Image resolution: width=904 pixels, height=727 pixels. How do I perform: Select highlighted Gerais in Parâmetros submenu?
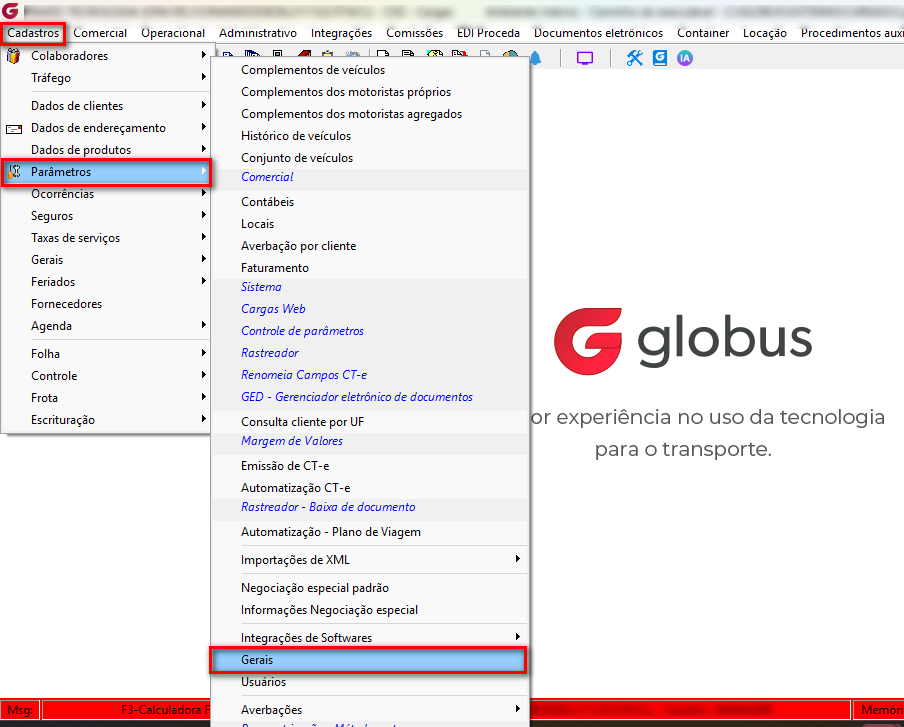click(368, 660)
